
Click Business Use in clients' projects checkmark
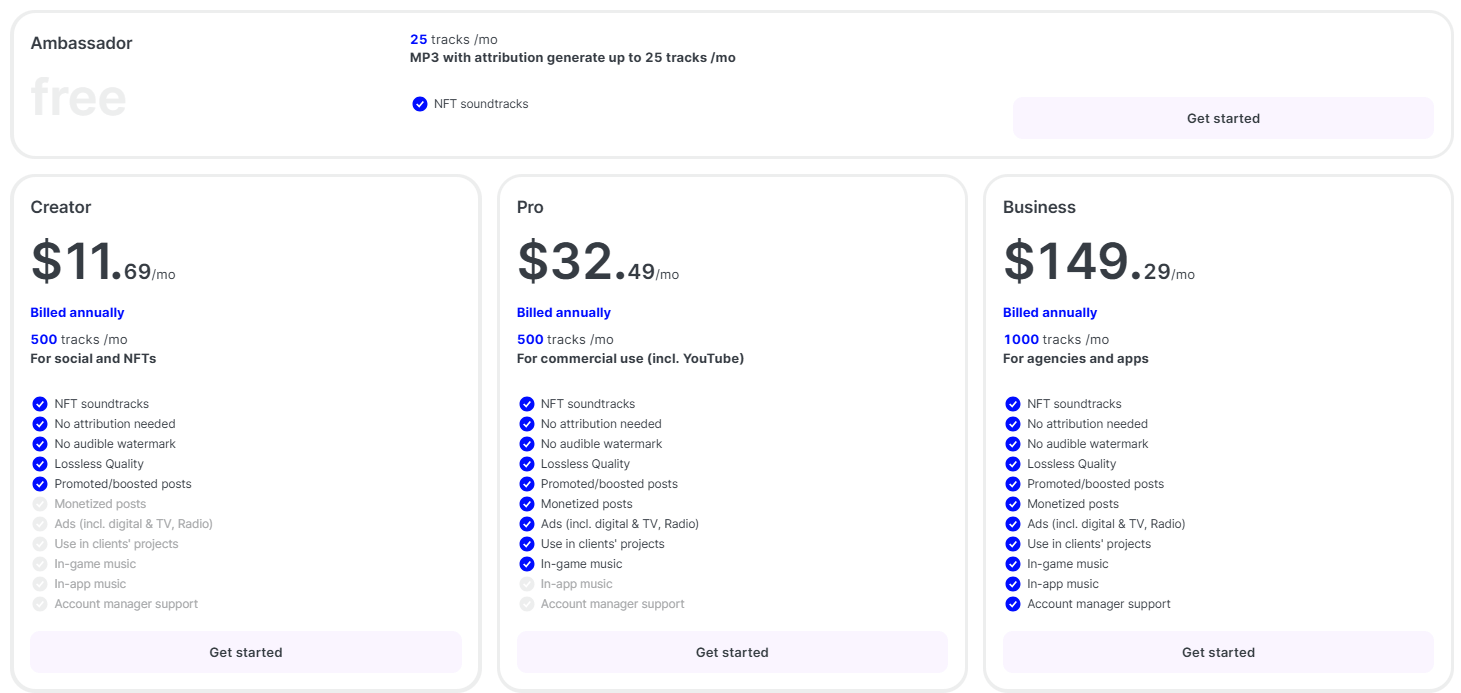(x=1013, y=544)
